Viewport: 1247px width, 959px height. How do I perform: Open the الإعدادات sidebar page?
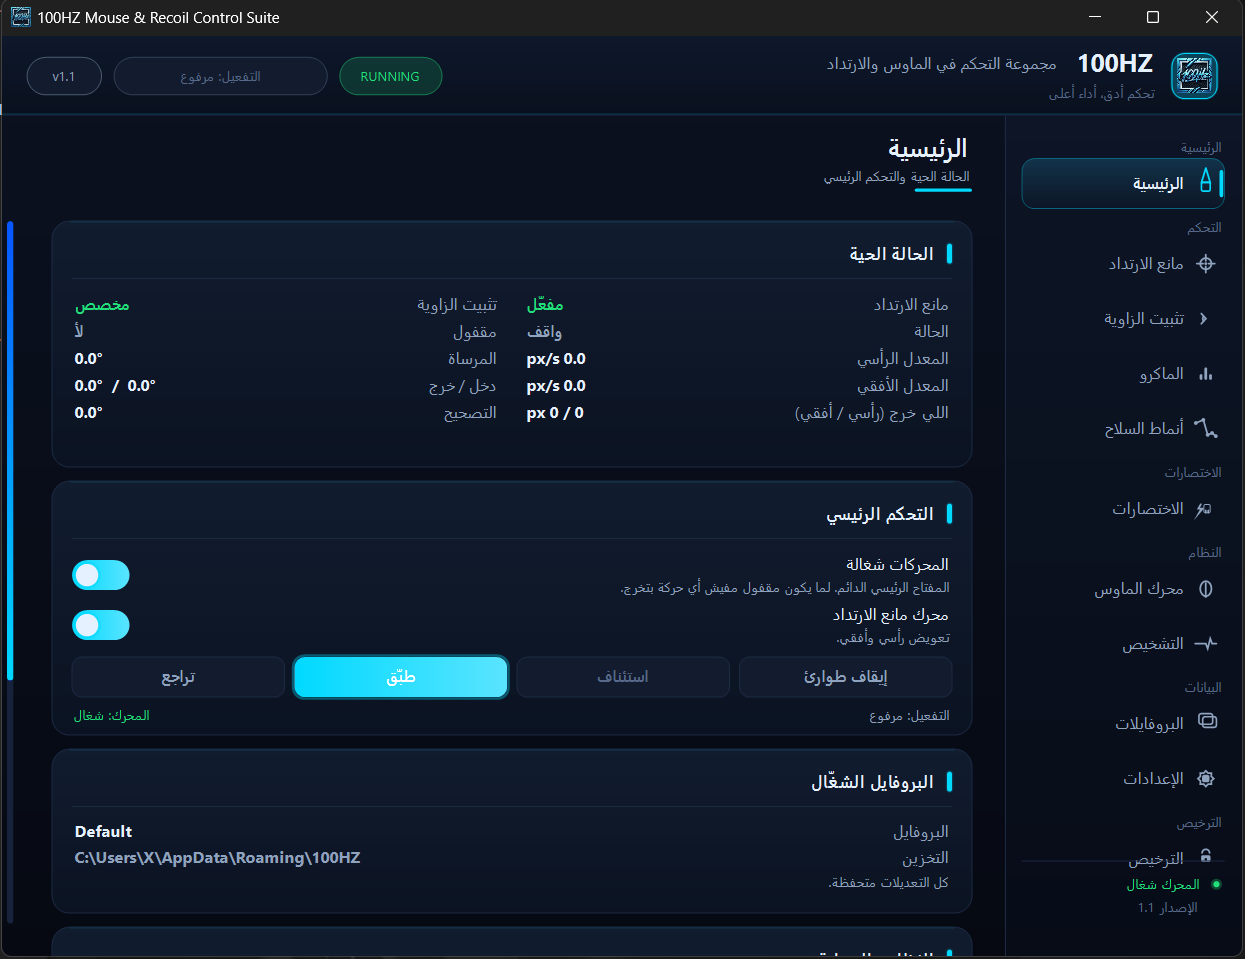(1123, 779)
